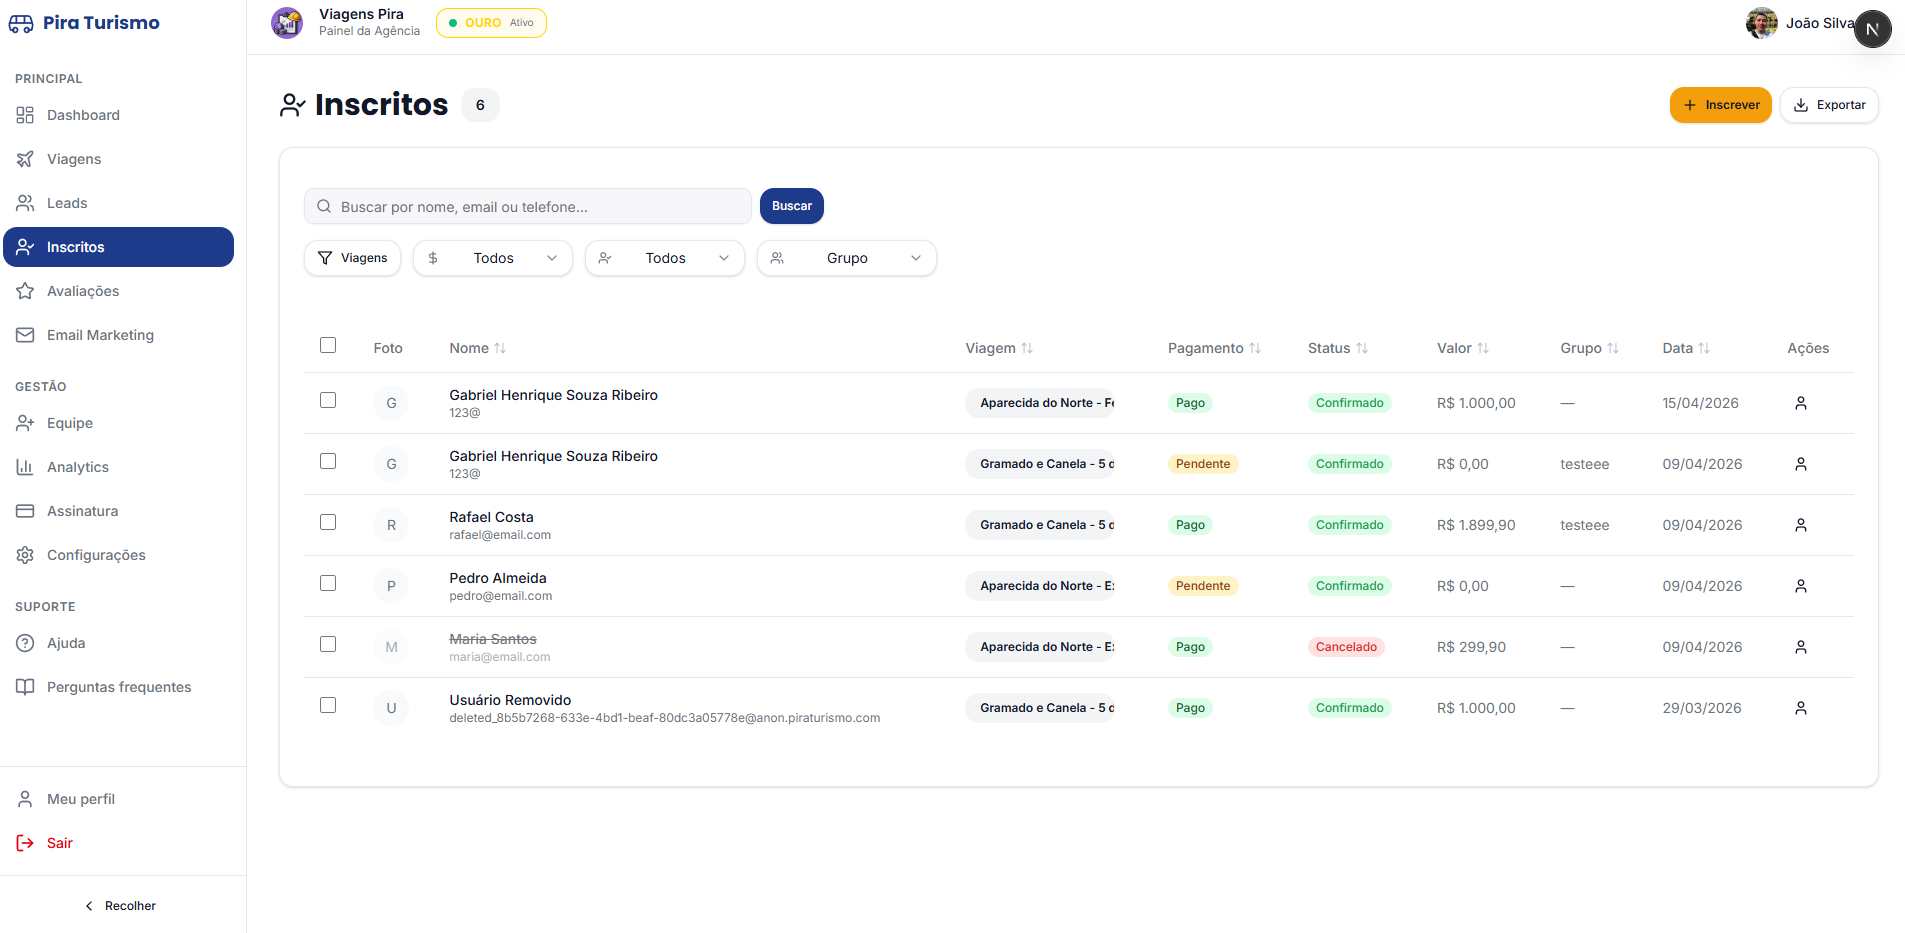Expand the Grupo filter dropdown
This screenshot has width=1905, height=933.
click(846, 258)
